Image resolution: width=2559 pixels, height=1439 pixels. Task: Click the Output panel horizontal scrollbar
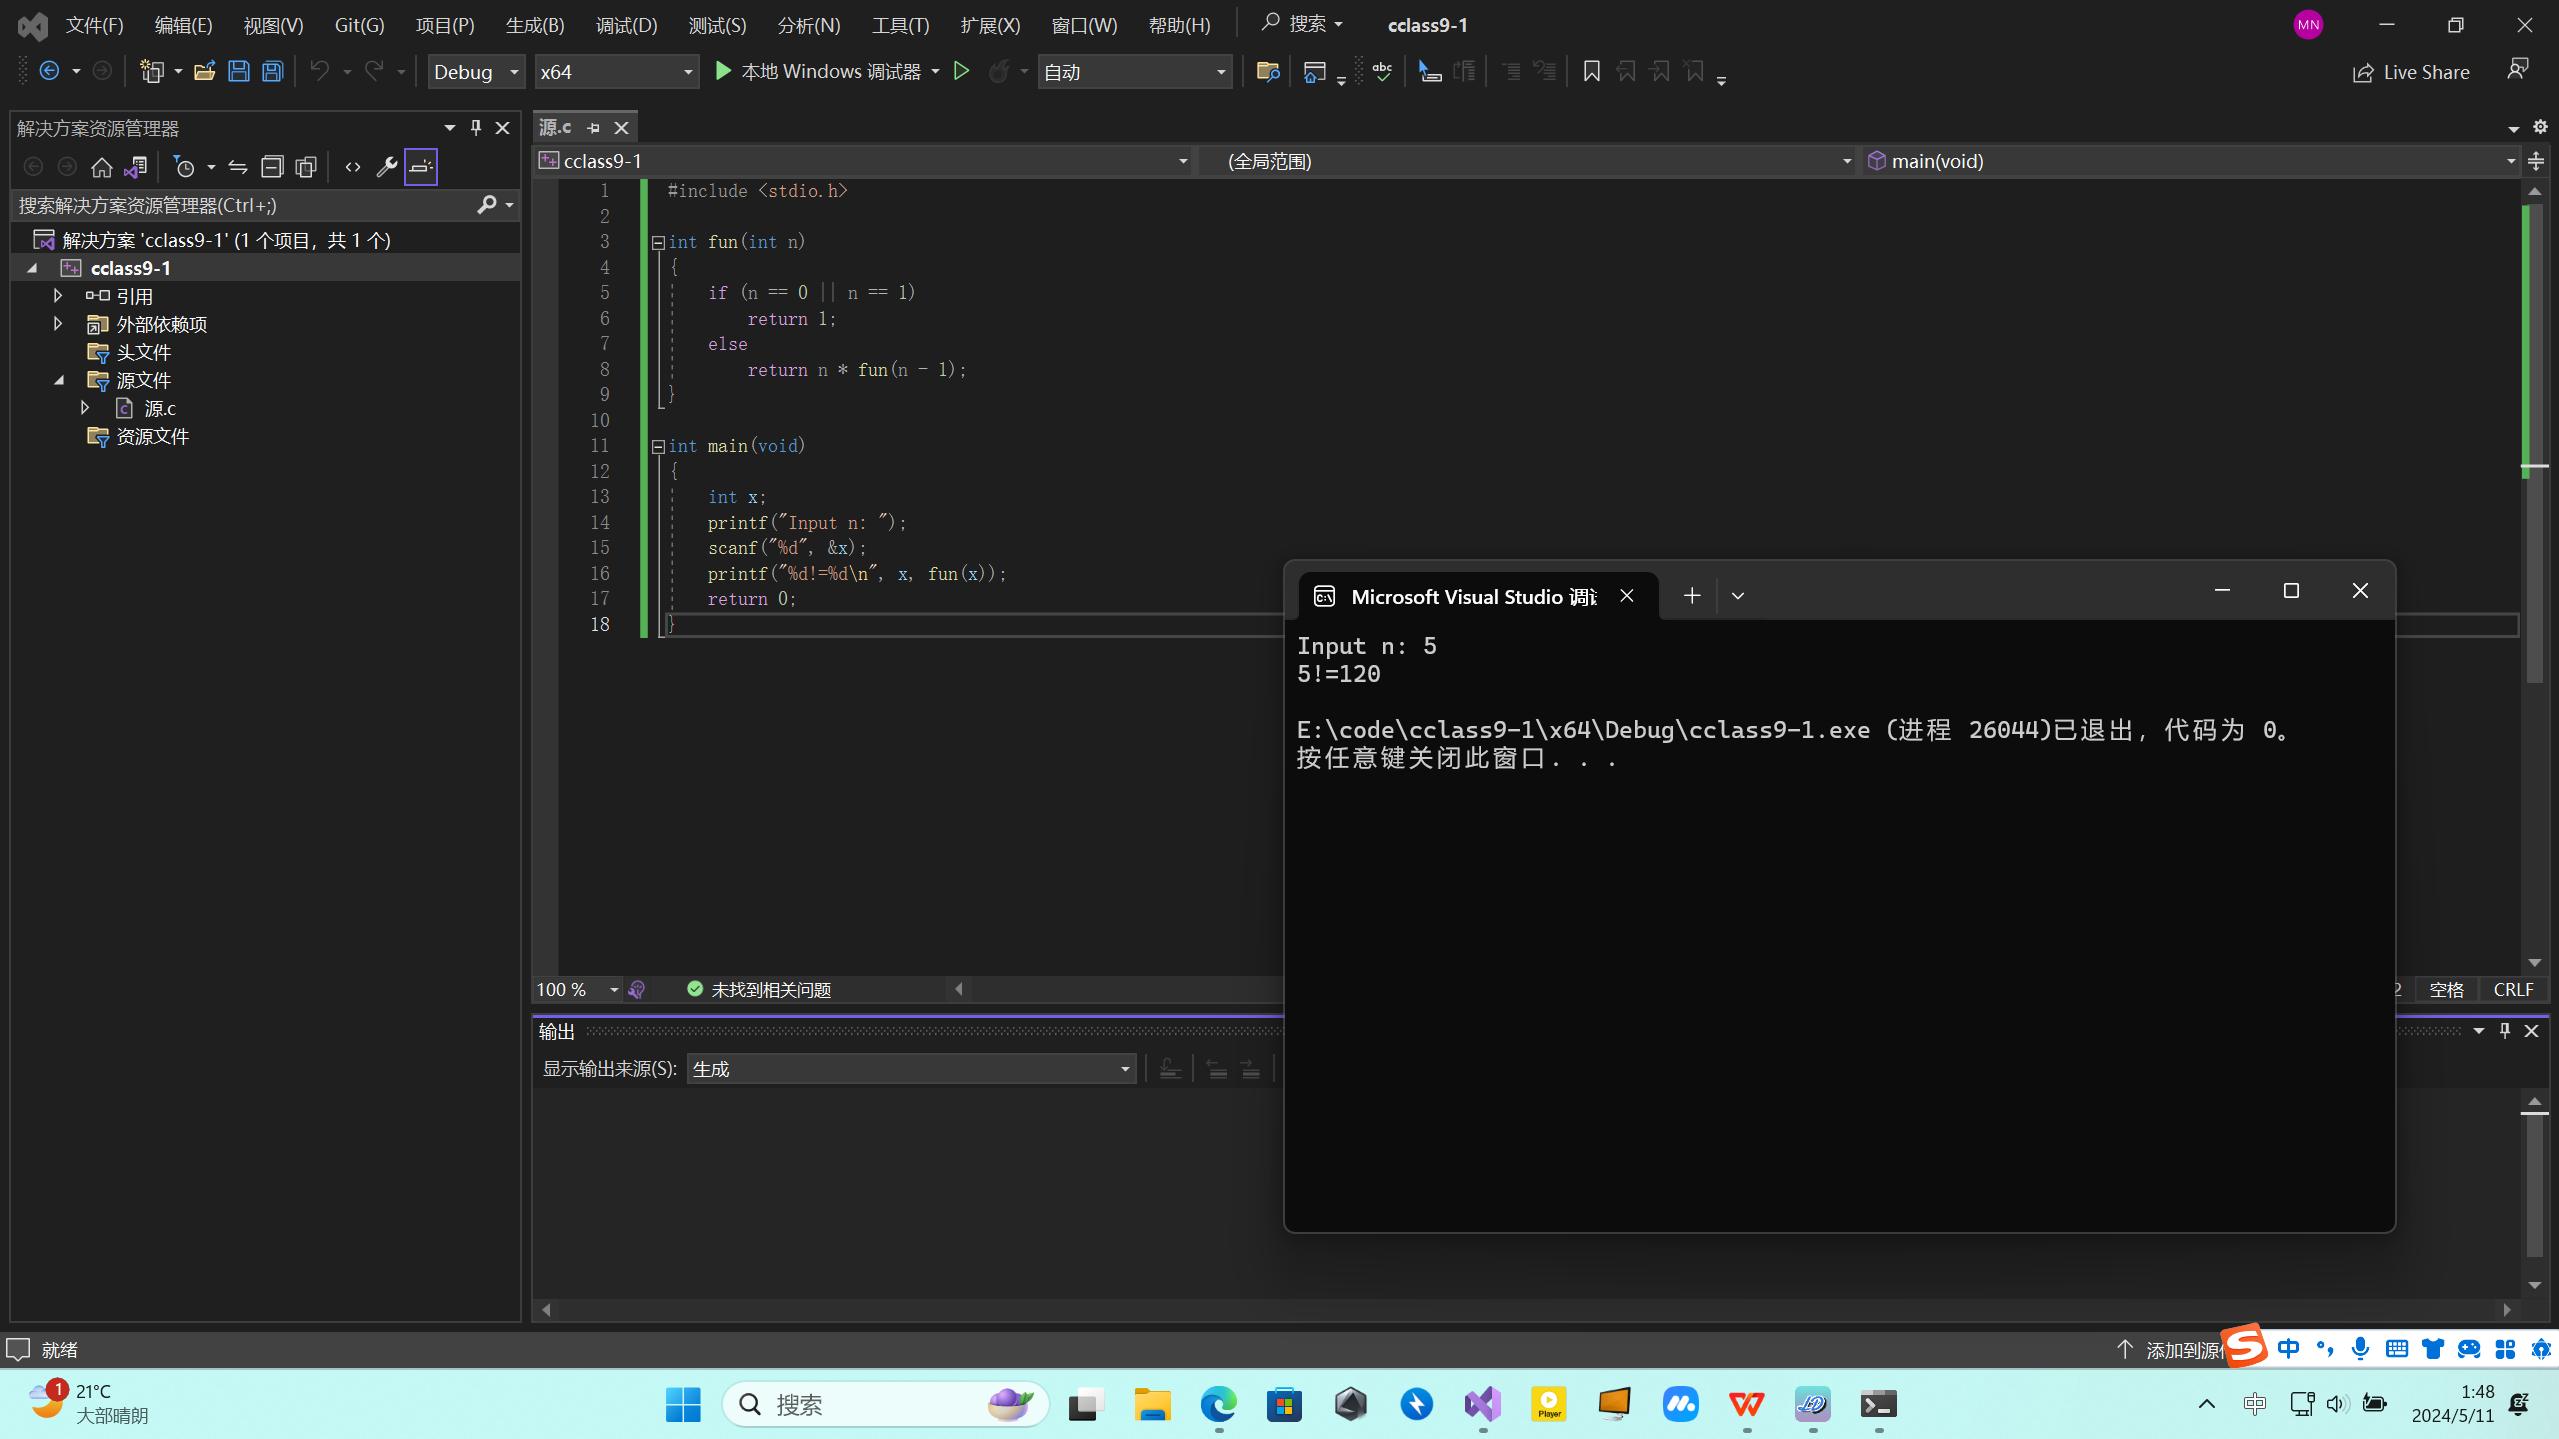[x=1525, y=1309]
